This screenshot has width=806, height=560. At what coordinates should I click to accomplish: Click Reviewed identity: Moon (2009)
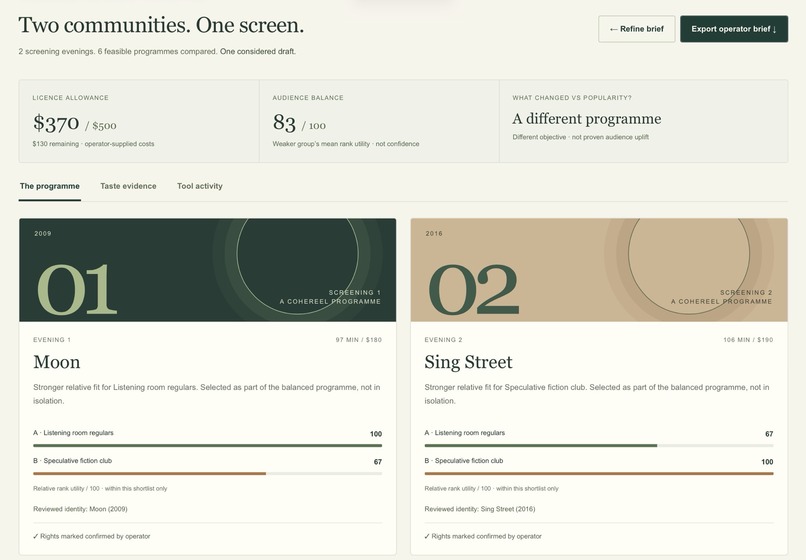coord(80,509)
